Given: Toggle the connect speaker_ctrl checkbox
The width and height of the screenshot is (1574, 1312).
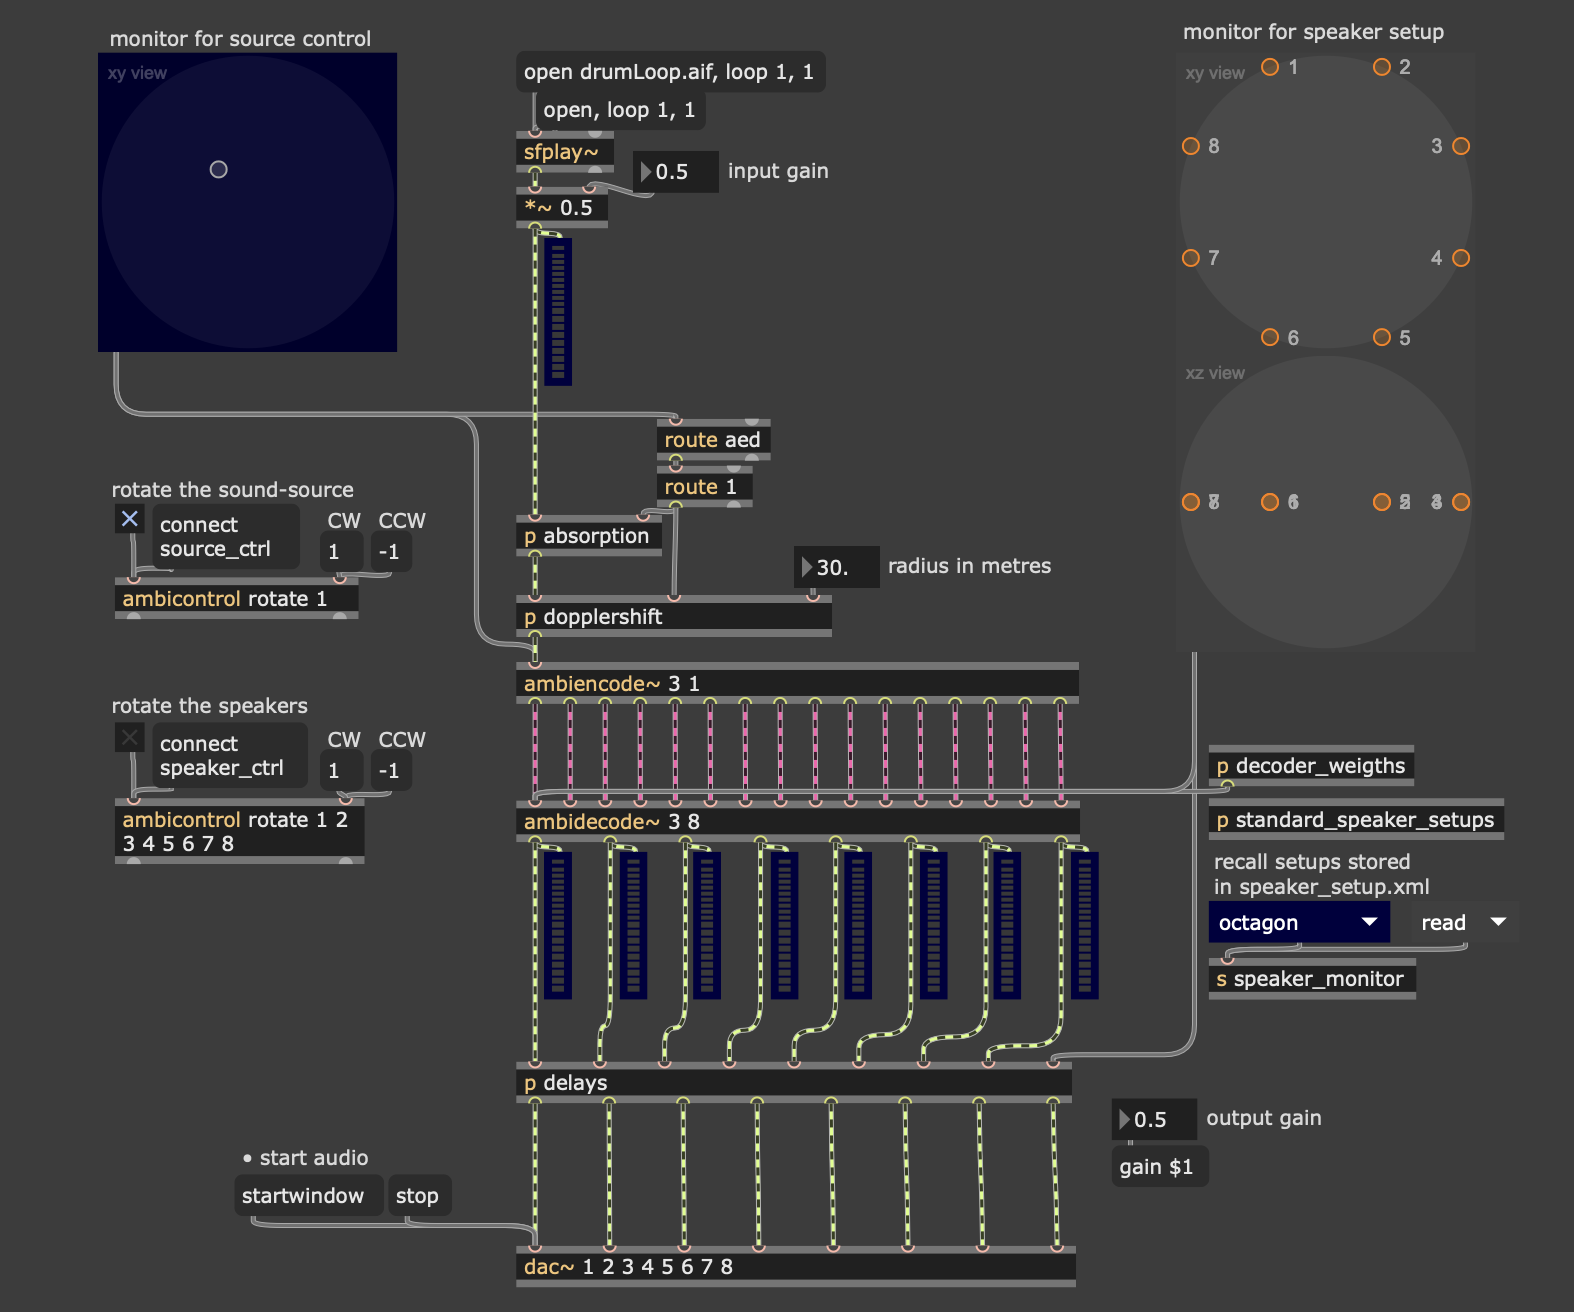Looking at the screenshot, I should coord(130,738).
